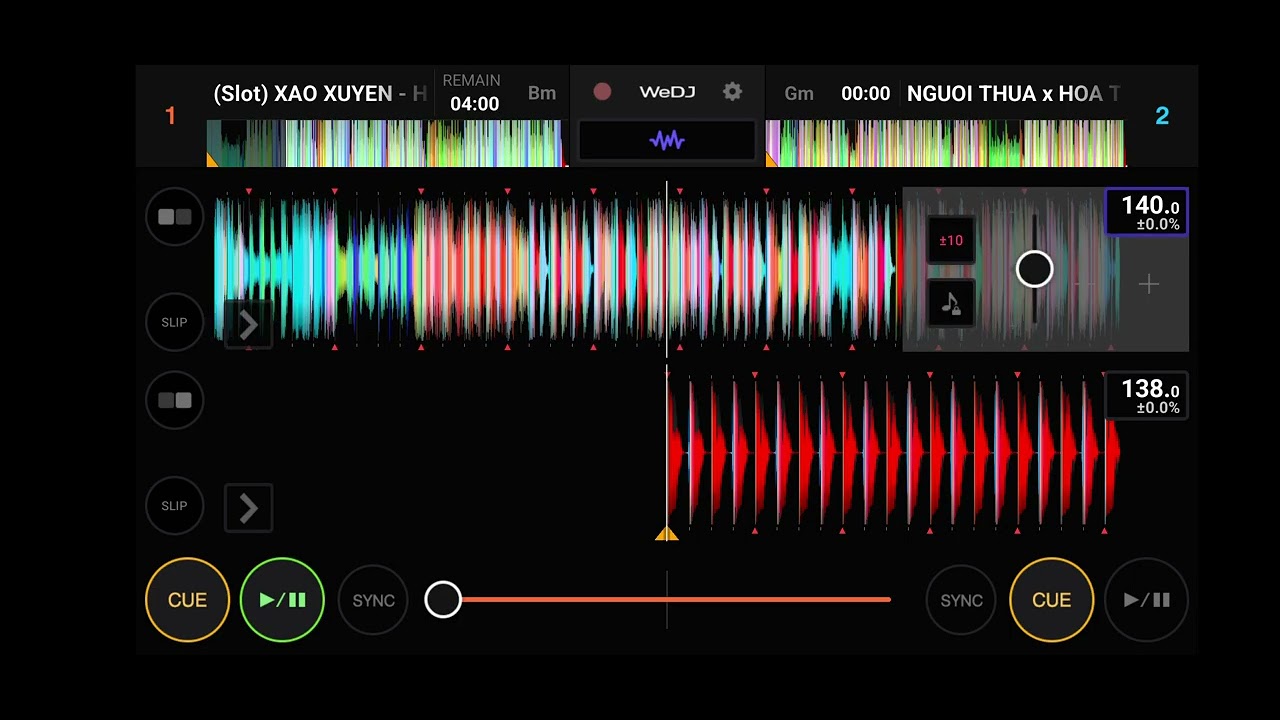Open the 140.0 BPM tempo panel
Viewport: 1280px width, 720px height.
[x=1147, y=212]
